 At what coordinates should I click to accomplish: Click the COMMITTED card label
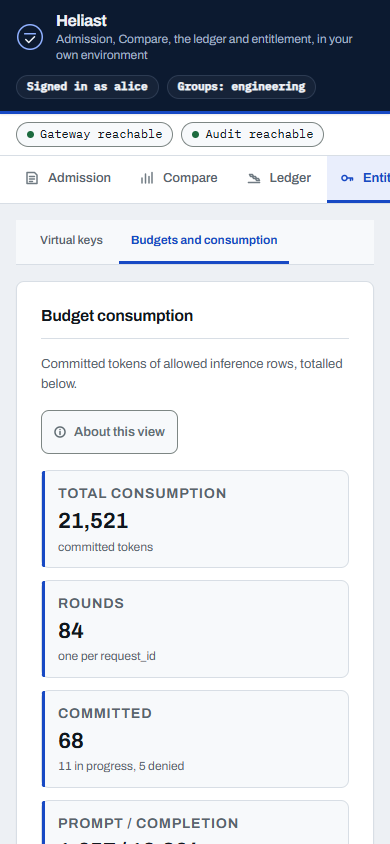105,713
